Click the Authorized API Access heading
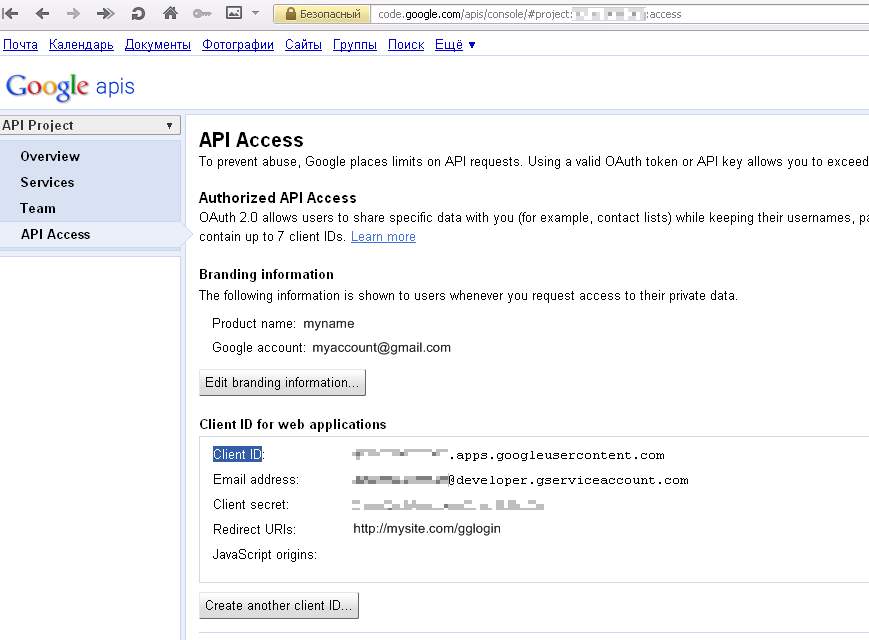Image resolution: width=869 pixels, height=640 pixels. pos(277,198)
